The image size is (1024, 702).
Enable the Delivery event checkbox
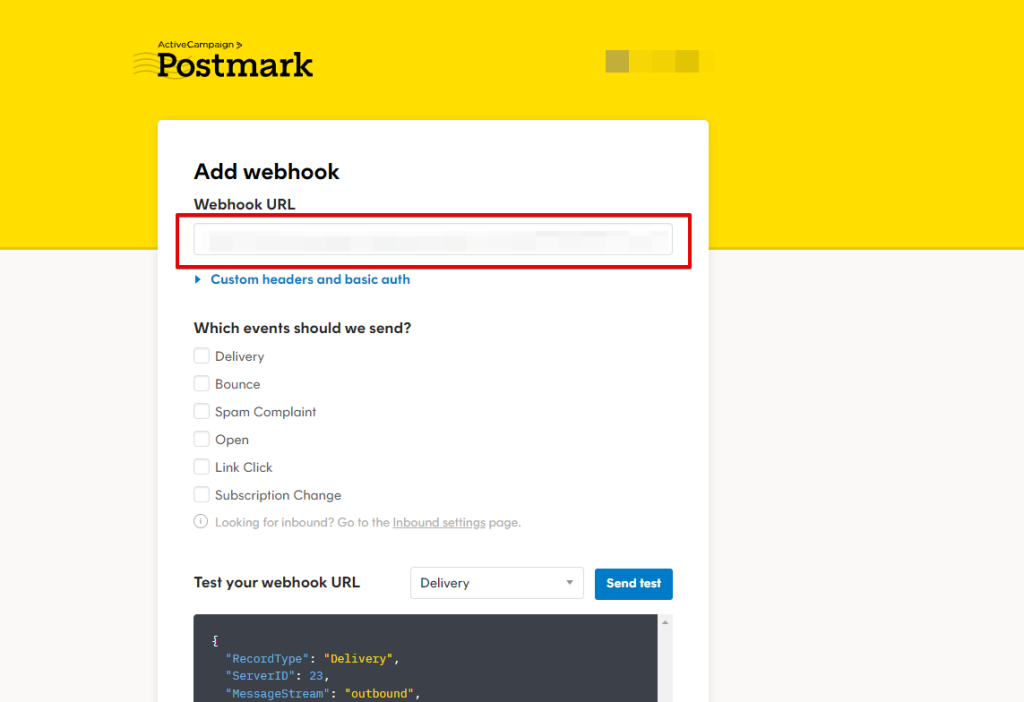tap(202, 356)
